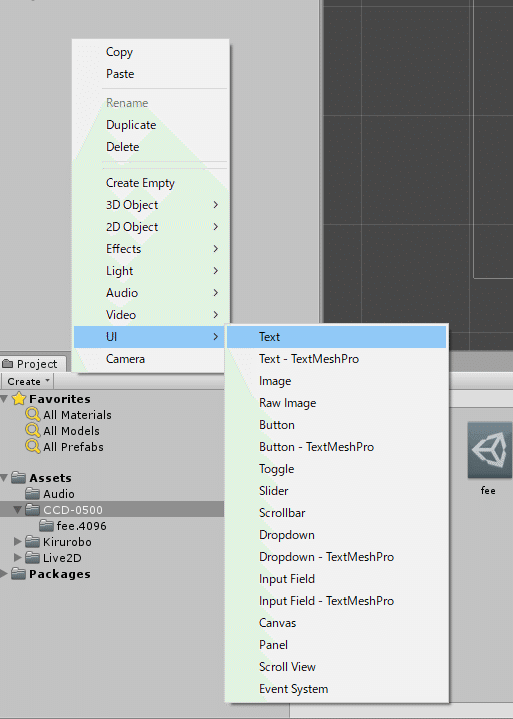Viewport: 513px width, 719px height.
Task: Select Image in the UI submenu
Action: click(336, 381)
